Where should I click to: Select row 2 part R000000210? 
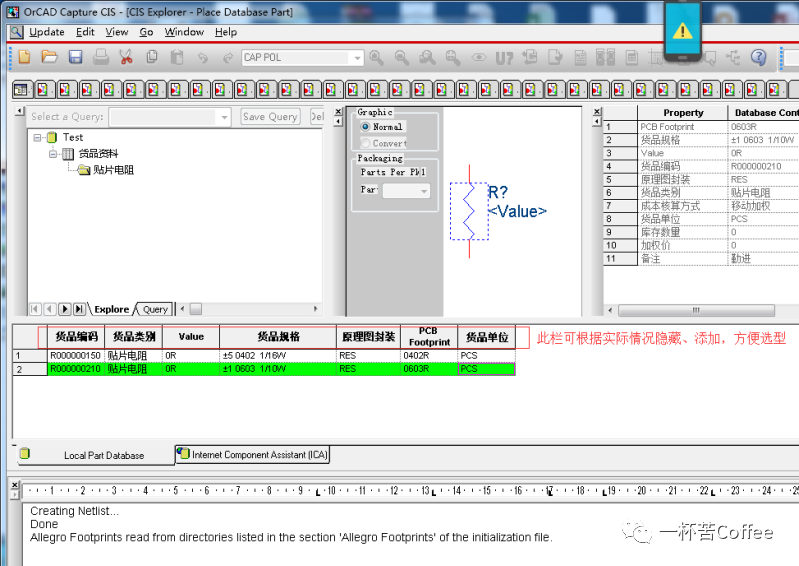coord(263,368)
